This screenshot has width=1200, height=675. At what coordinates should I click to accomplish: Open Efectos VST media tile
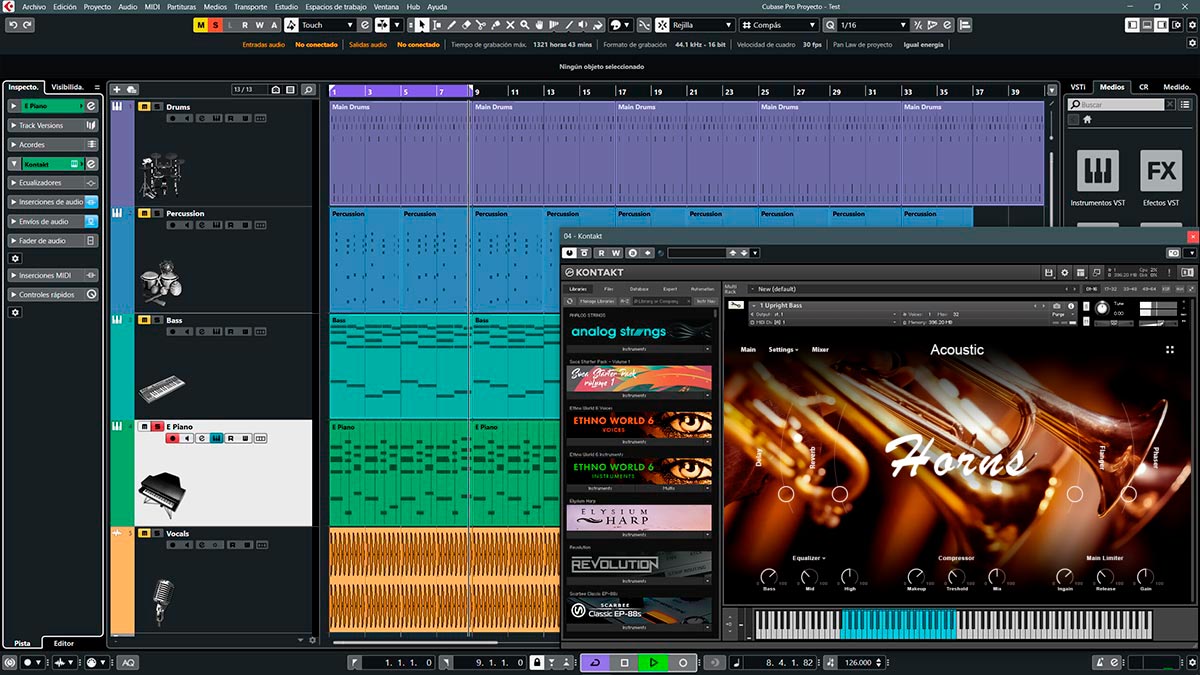coord(1161,171)
